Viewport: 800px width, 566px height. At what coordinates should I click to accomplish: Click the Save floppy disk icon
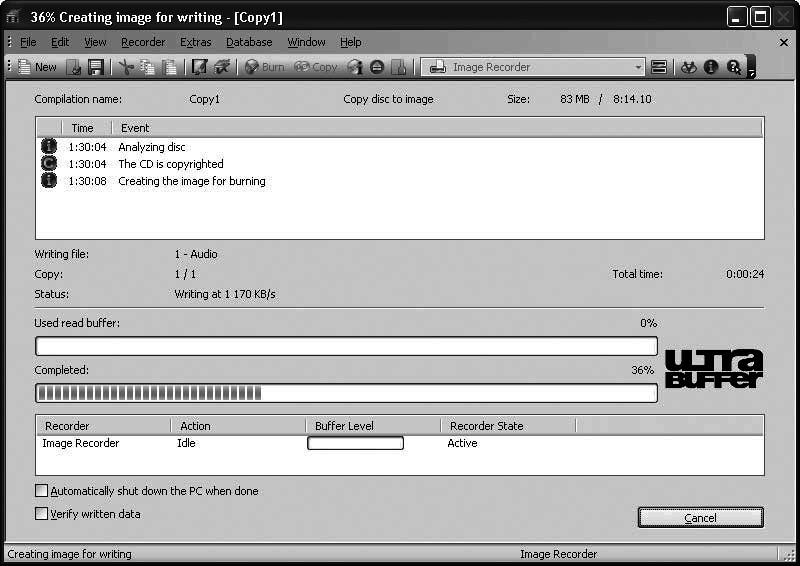96,67
